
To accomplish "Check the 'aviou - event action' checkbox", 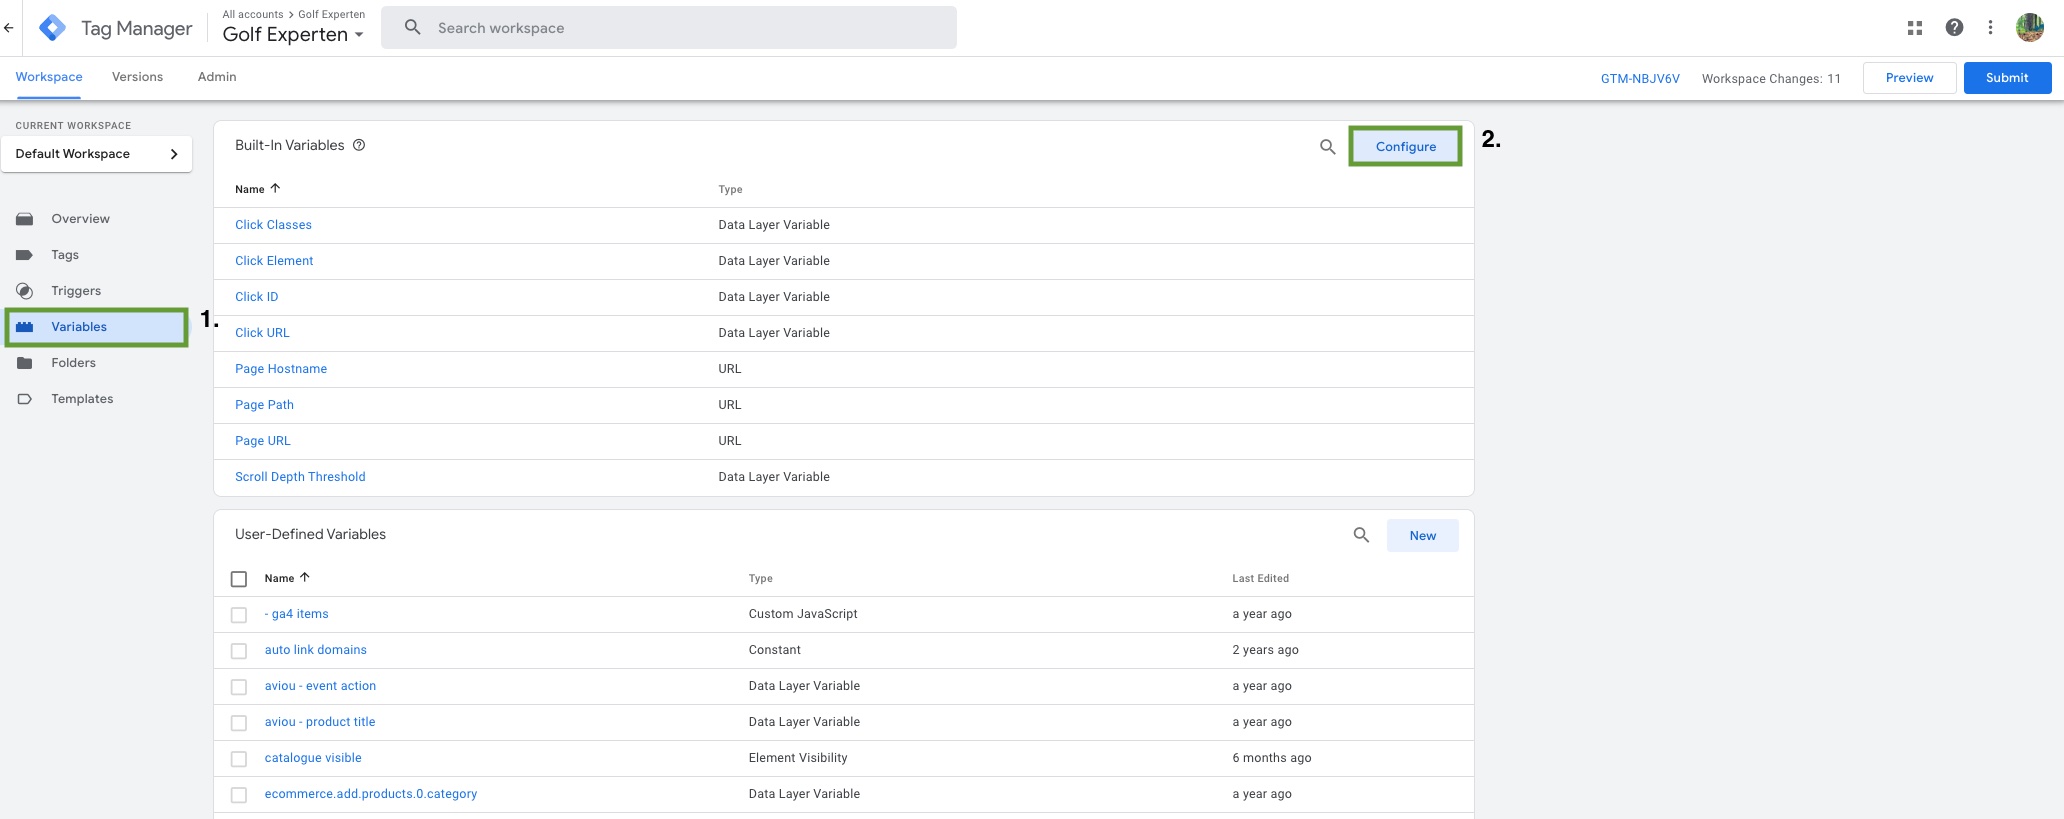I will [239, 687].
